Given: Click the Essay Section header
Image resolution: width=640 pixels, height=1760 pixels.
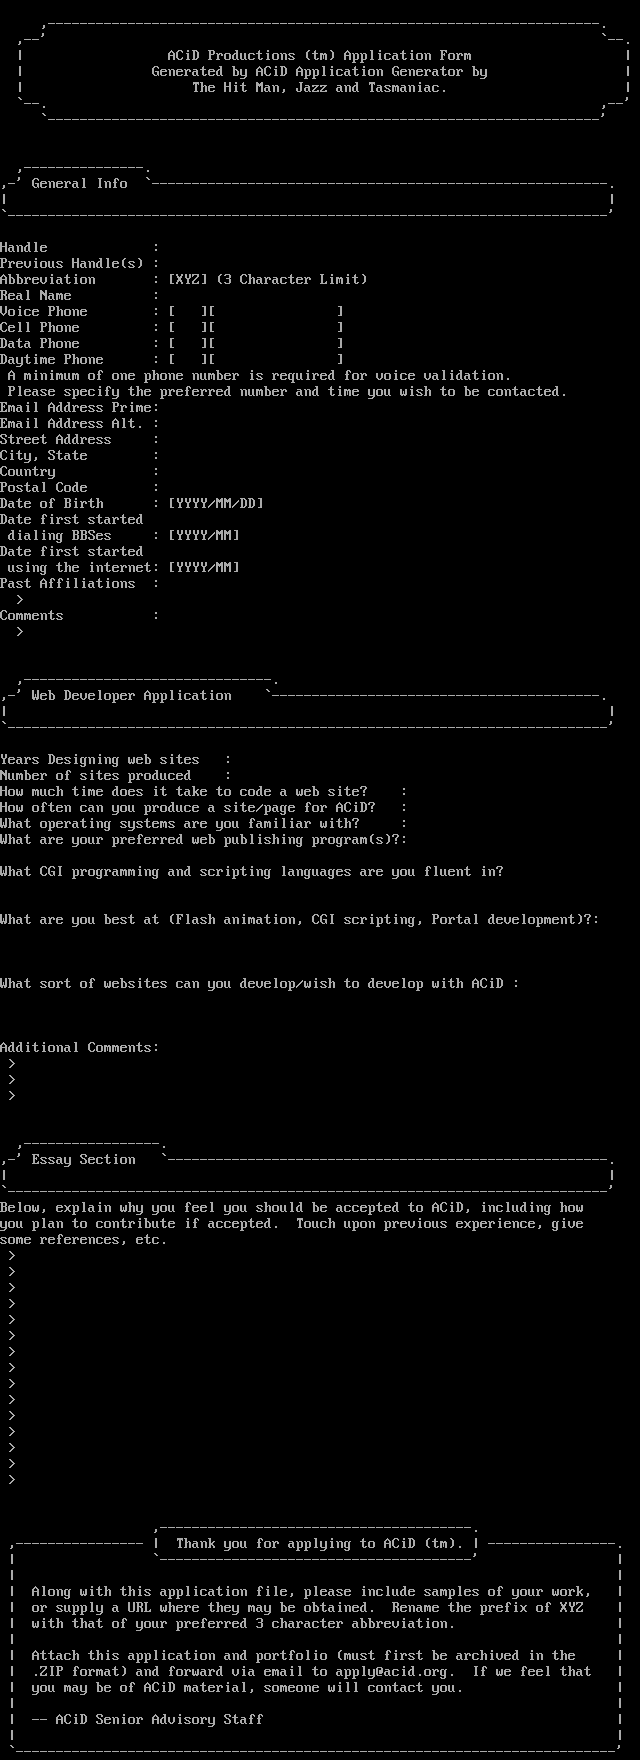Looking at the screenshot, I should point(83,1160).
